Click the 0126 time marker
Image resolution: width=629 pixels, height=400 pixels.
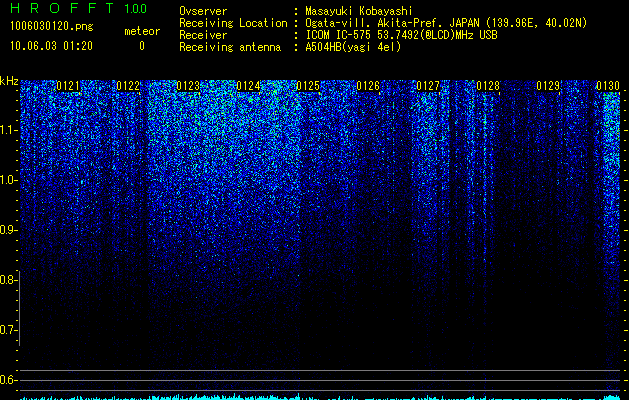coord(368,86)
